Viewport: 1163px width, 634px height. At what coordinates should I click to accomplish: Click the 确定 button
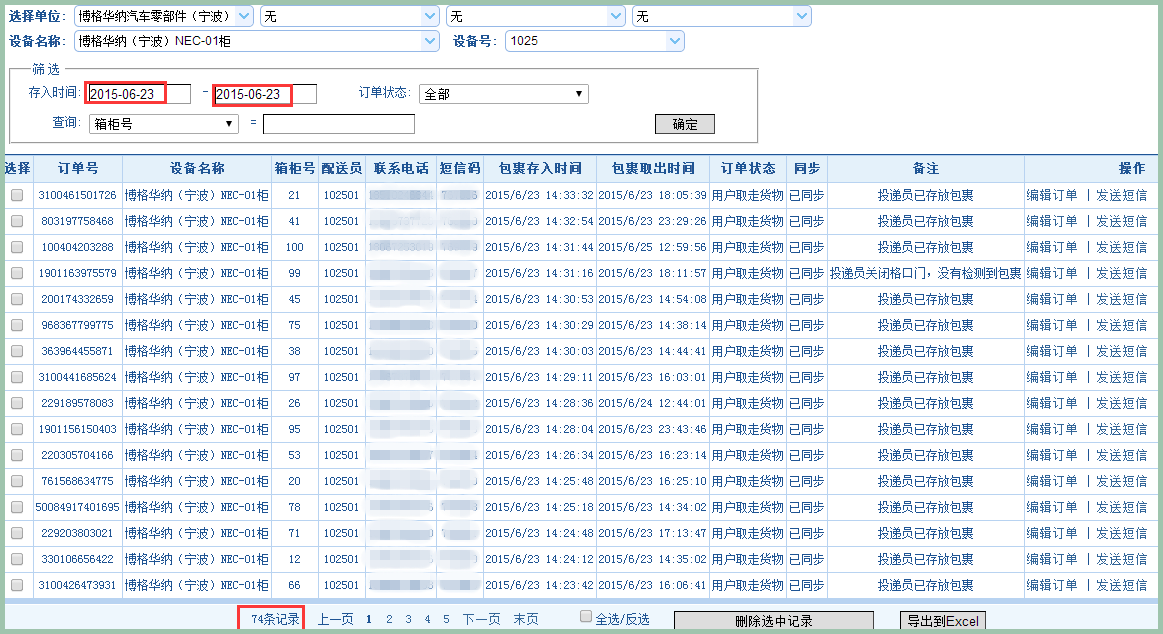(684, 124)
